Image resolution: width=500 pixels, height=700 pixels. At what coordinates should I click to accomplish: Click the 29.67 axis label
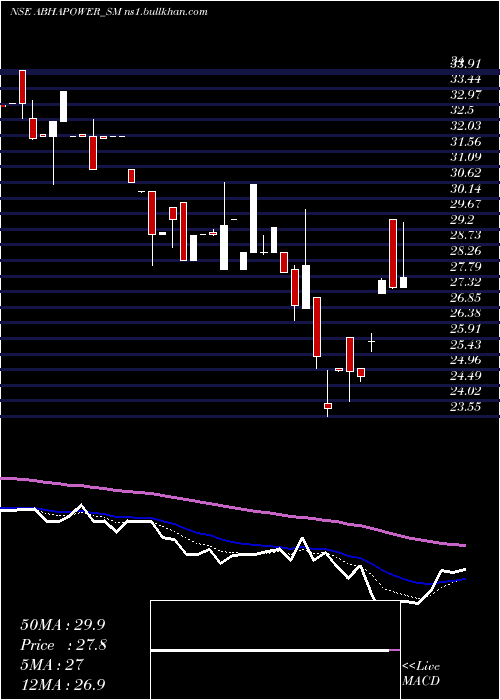coord(466,204)
